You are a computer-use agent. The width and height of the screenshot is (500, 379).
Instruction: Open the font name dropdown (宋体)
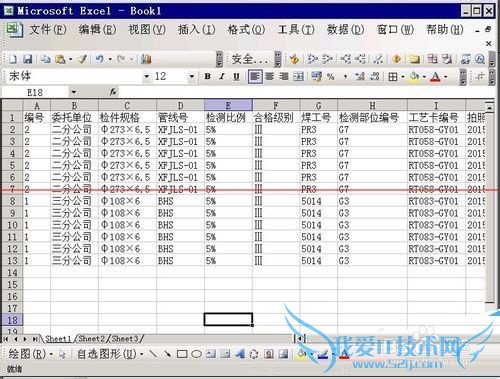146,77
